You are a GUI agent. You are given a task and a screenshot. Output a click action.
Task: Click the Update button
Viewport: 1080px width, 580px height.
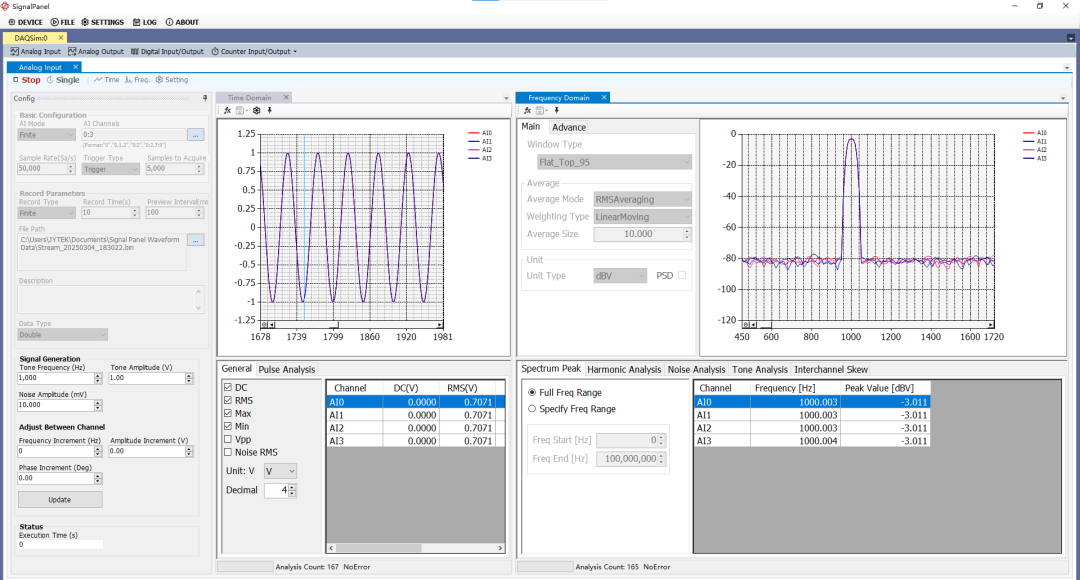click(x=60, y=499)
